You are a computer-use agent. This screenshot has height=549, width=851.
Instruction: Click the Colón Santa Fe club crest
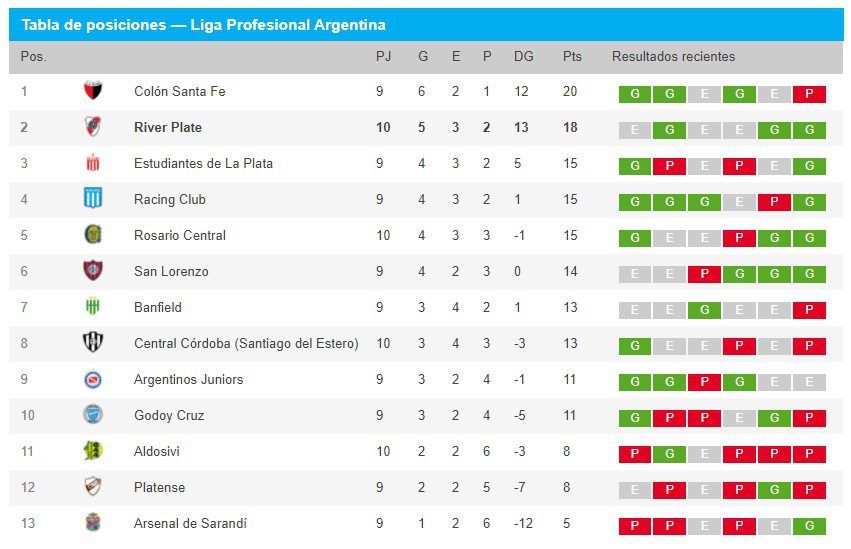[x=93, y=91]
